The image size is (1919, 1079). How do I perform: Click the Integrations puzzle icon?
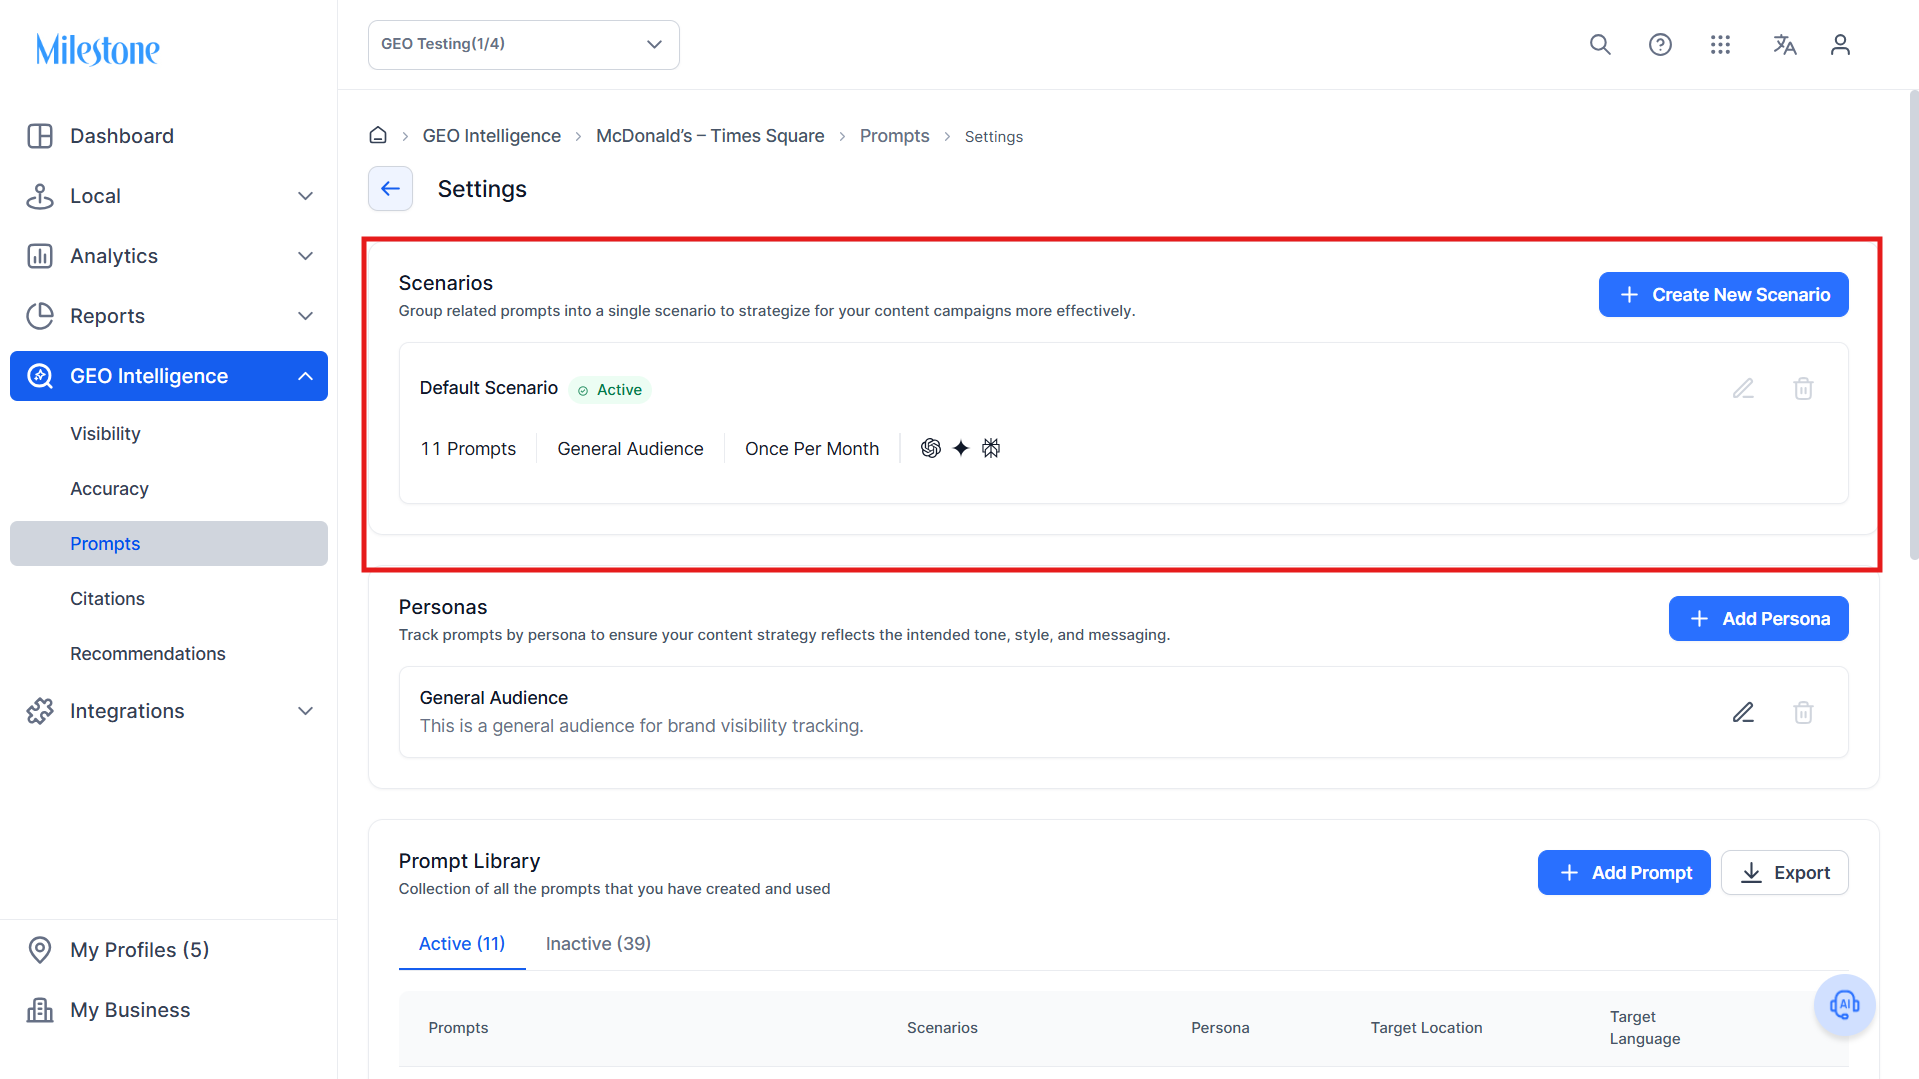(x=40, y=711)
